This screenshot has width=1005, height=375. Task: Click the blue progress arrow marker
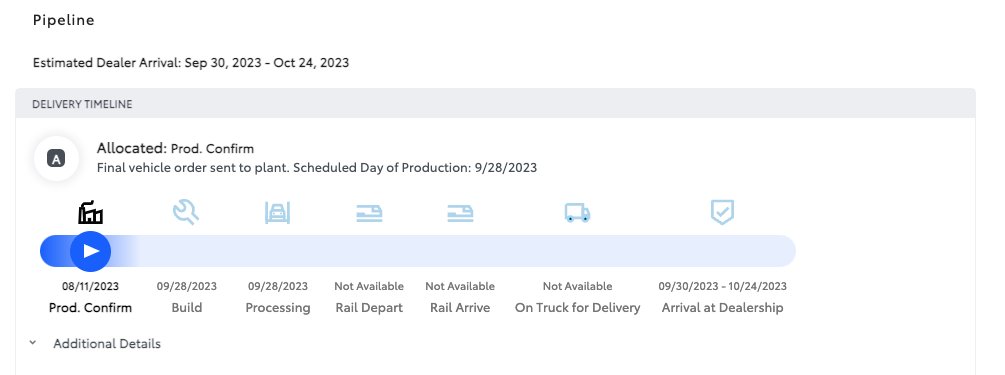[90, 251]
